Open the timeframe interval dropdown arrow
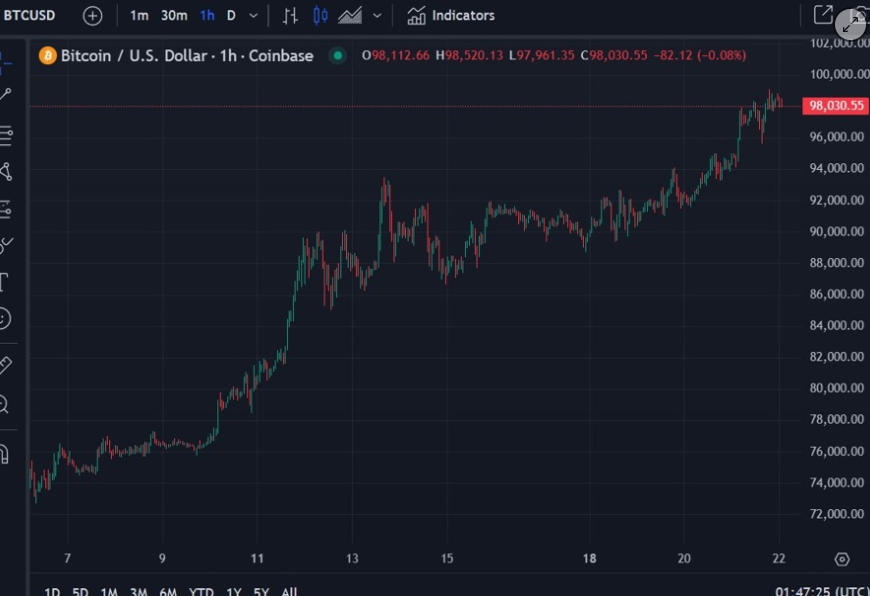 (x=253, y=16)
